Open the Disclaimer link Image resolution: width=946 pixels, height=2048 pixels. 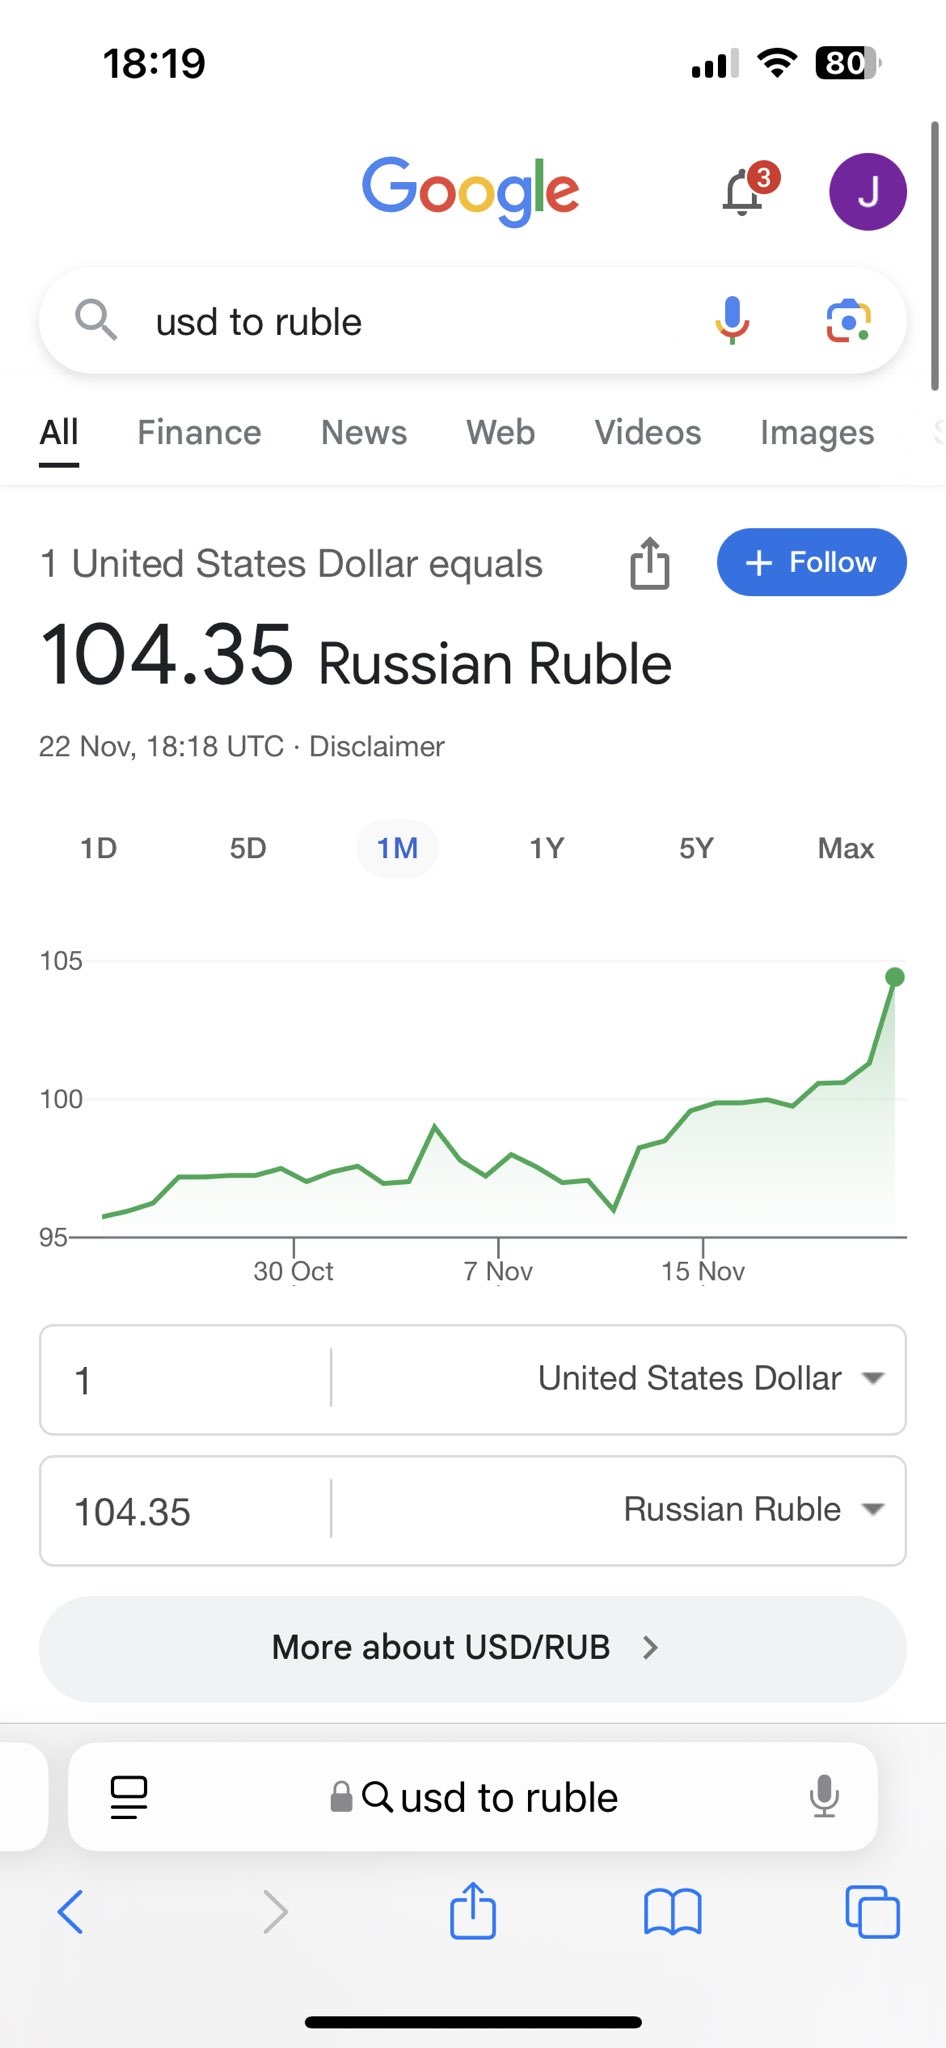point(377,746)
